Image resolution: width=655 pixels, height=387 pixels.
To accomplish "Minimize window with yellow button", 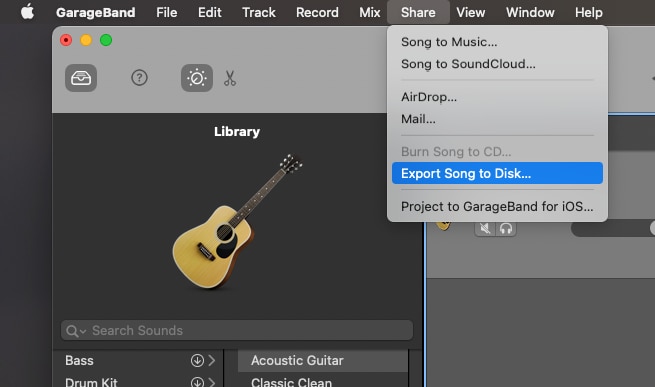I will (86, 40).
